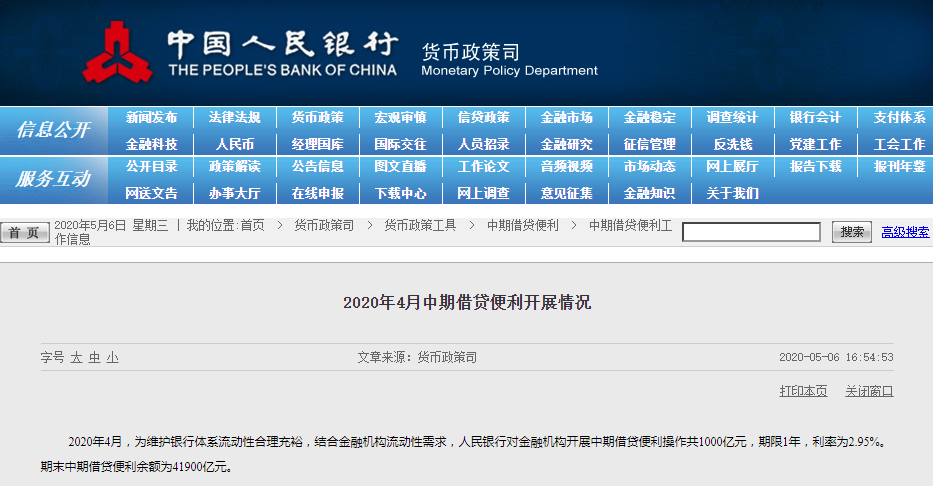Open the 货币政策 navigation menu item
The image size is (933, 486).
pyautogui.click(x=318, y=118)
